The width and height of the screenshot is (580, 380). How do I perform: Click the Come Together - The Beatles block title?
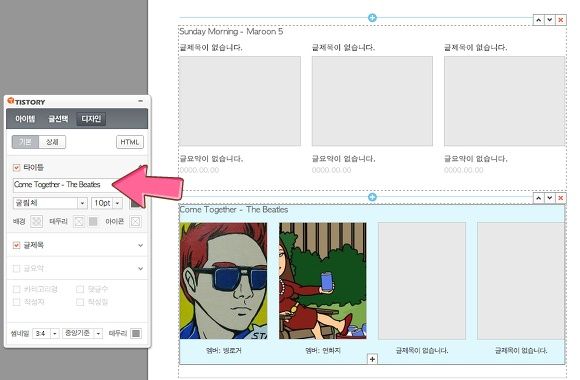pos(233,210)
